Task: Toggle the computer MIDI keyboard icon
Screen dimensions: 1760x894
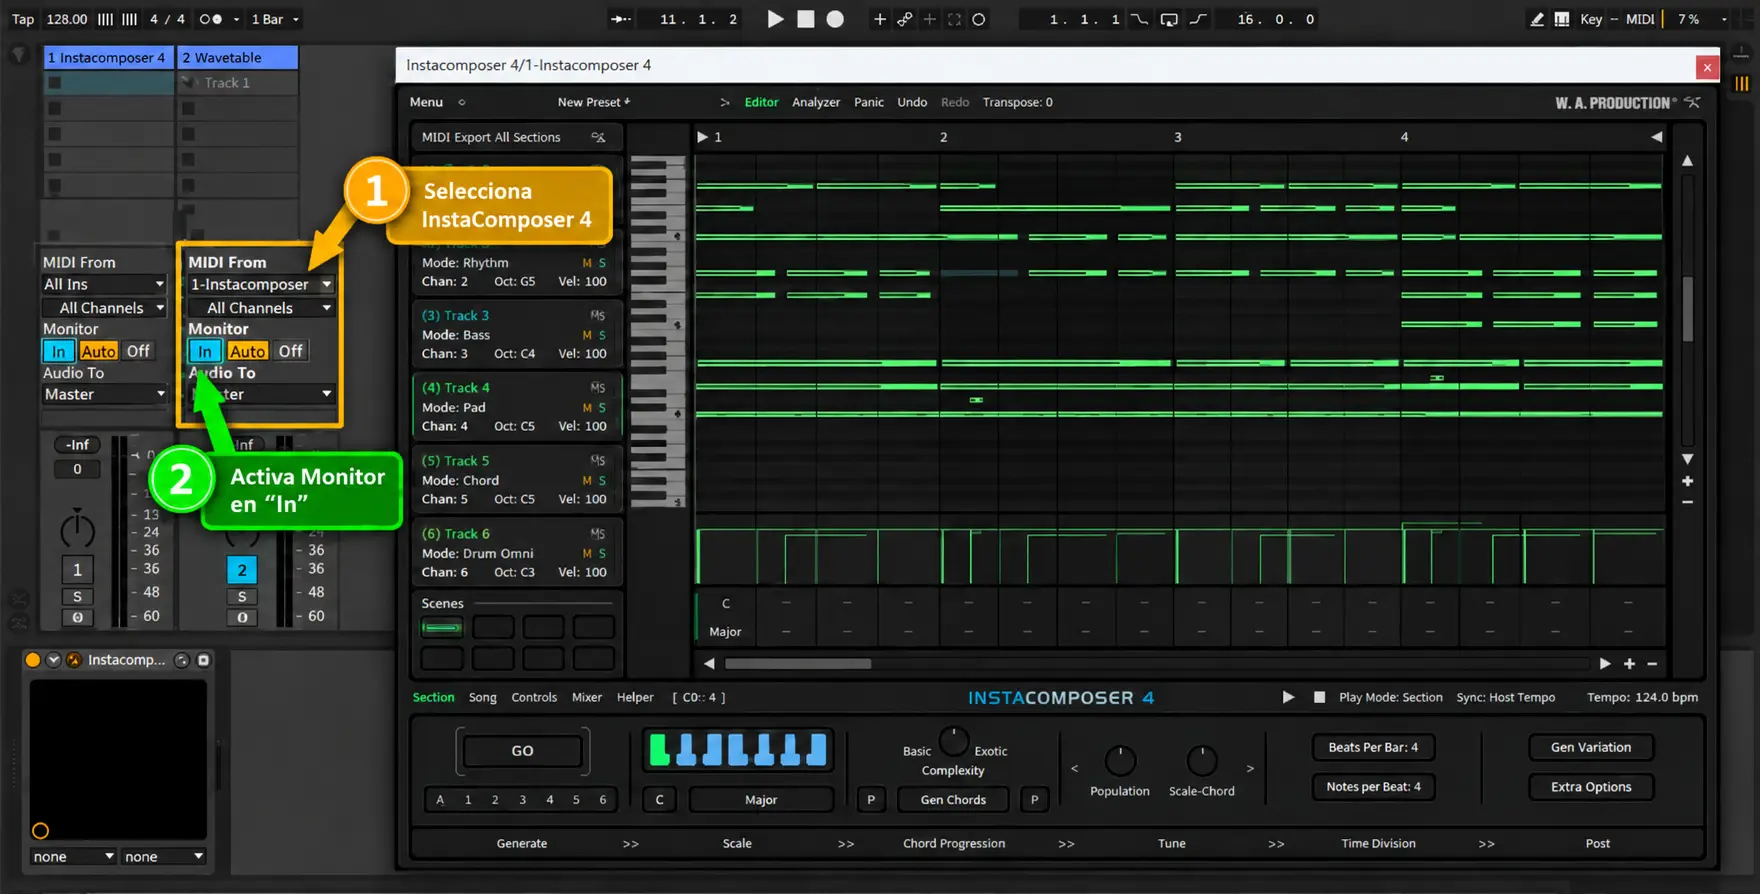Action: tap(1561, 19)
